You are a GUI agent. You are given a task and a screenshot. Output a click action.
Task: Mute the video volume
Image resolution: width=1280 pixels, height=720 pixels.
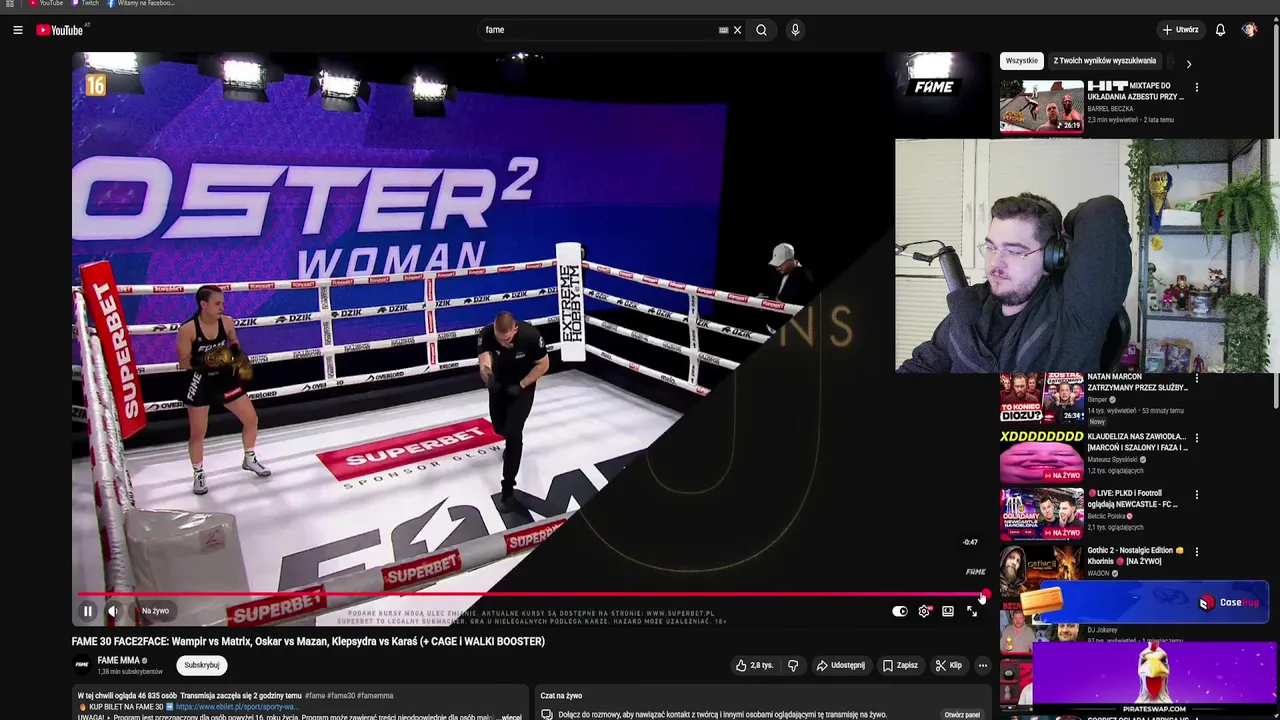[x=113, y=611]
